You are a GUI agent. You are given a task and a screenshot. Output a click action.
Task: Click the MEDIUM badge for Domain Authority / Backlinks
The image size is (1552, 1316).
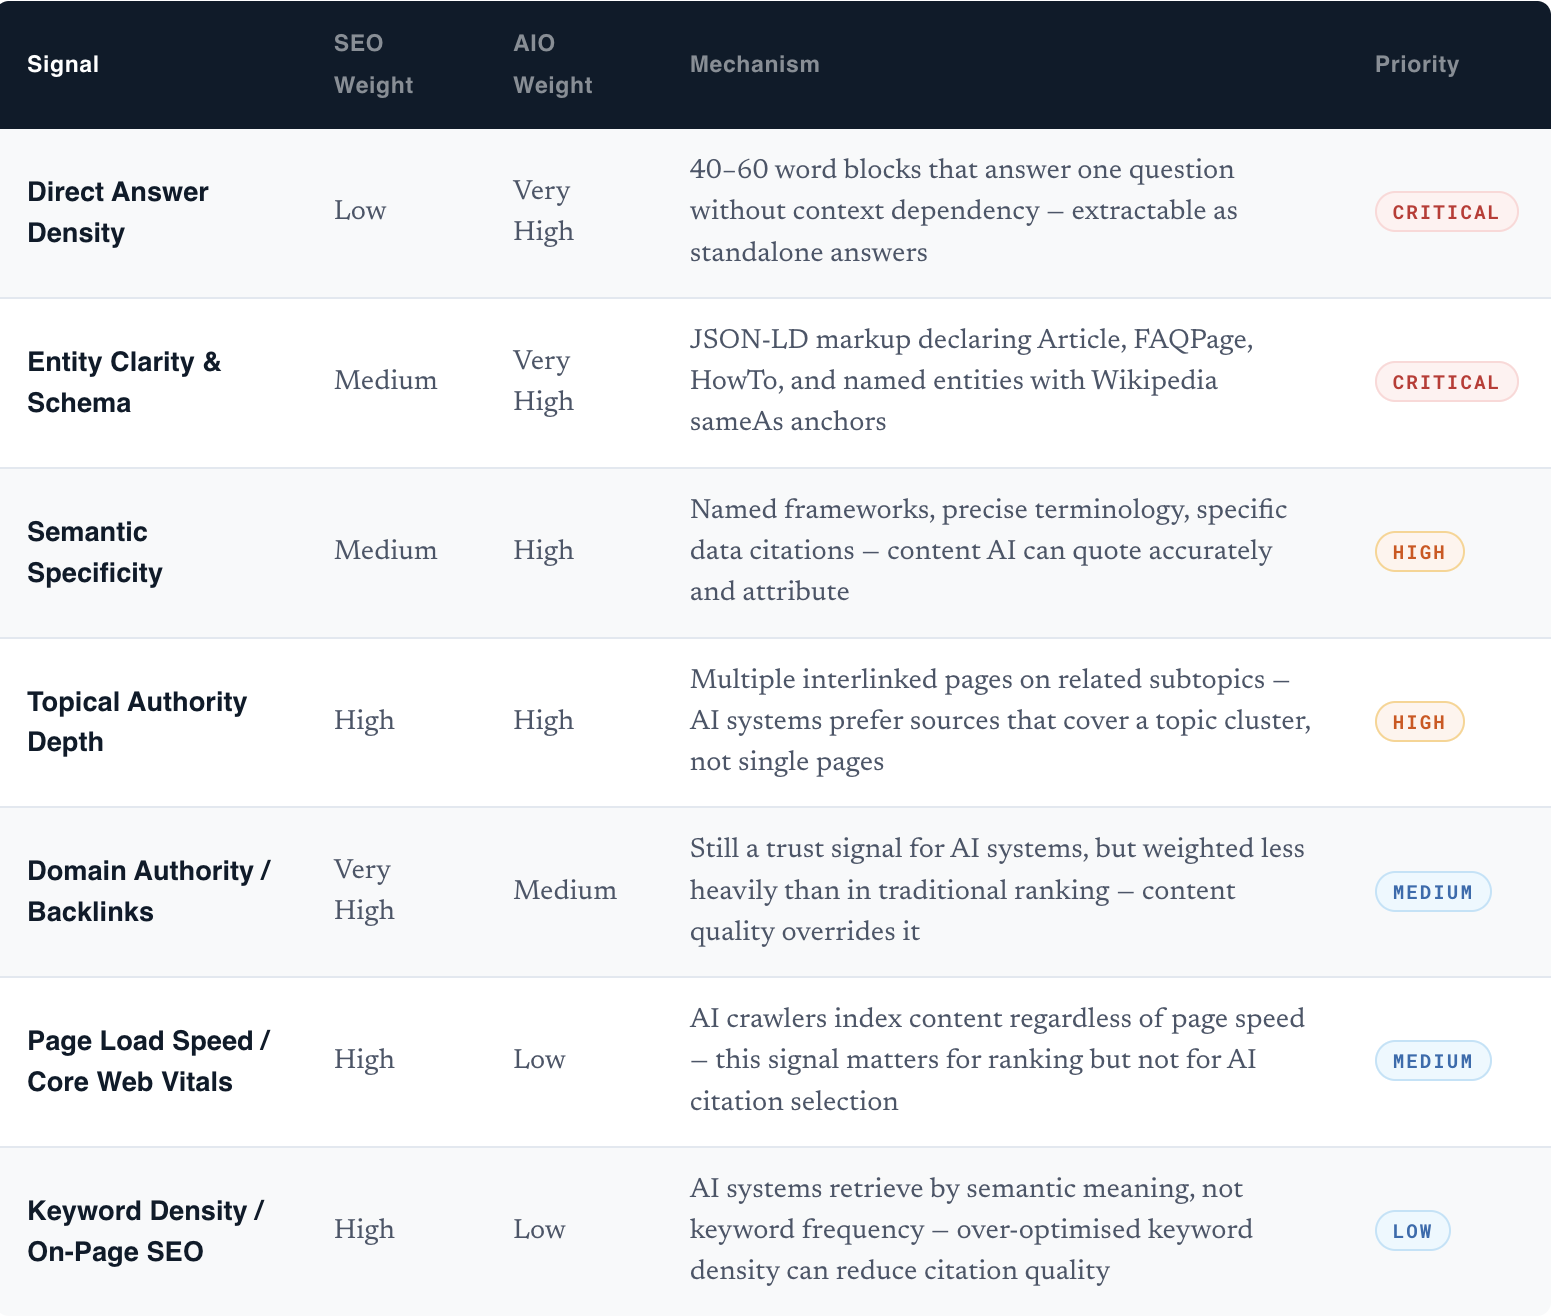pos(1433,891)
